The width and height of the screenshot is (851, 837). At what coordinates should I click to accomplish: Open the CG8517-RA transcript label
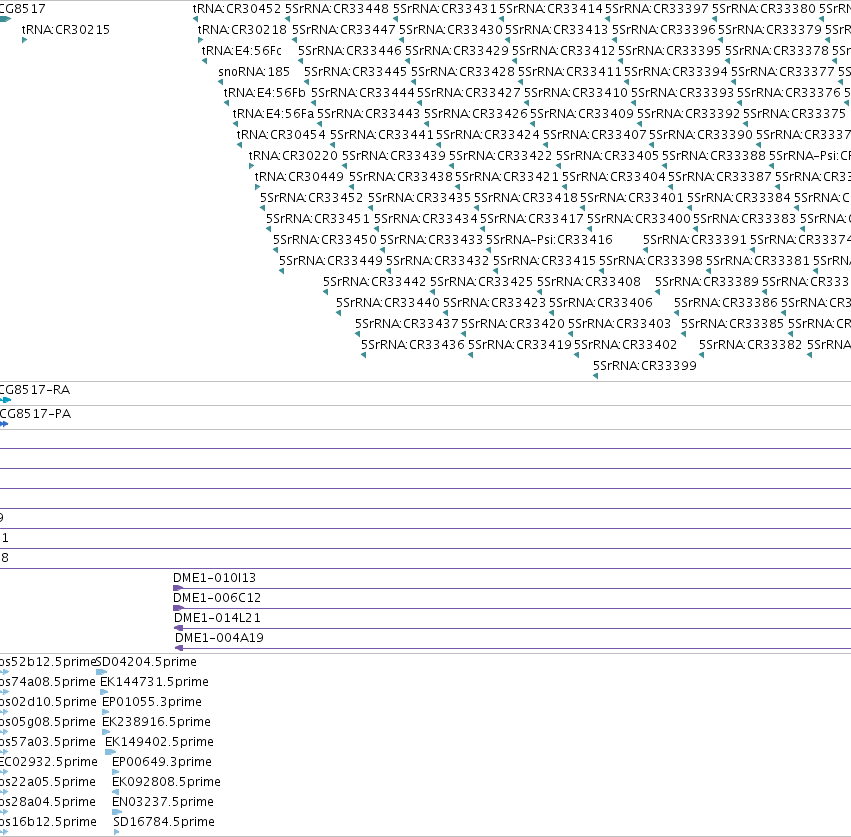(35, 390)
